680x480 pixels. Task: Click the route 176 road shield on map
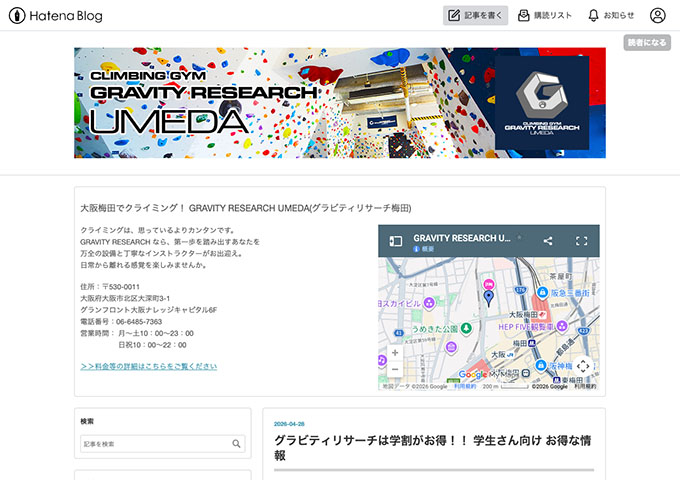(520, 290)
